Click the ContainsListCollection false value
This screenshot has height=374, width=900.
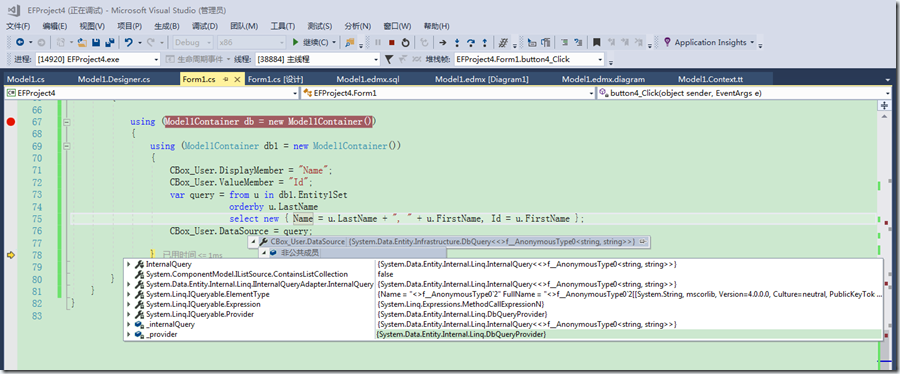tap(385, 274)
